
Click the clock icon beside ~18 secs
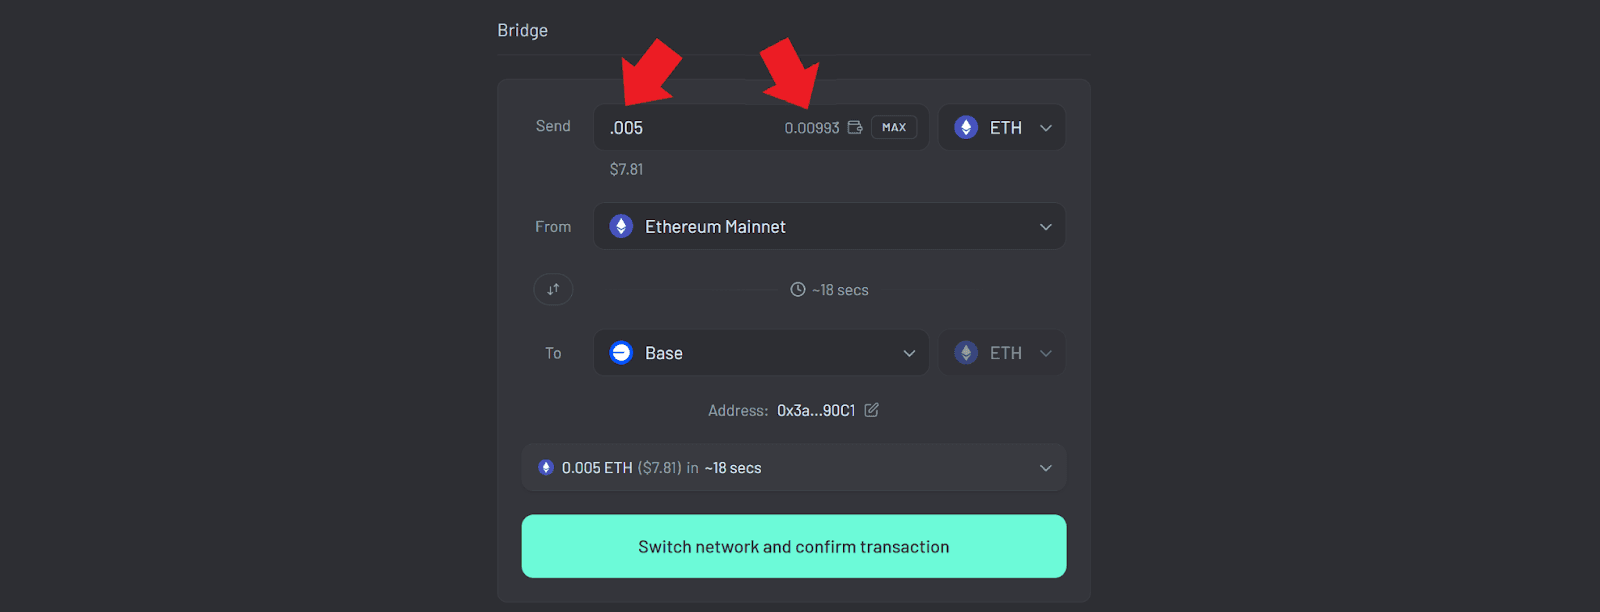click(796, 289)
